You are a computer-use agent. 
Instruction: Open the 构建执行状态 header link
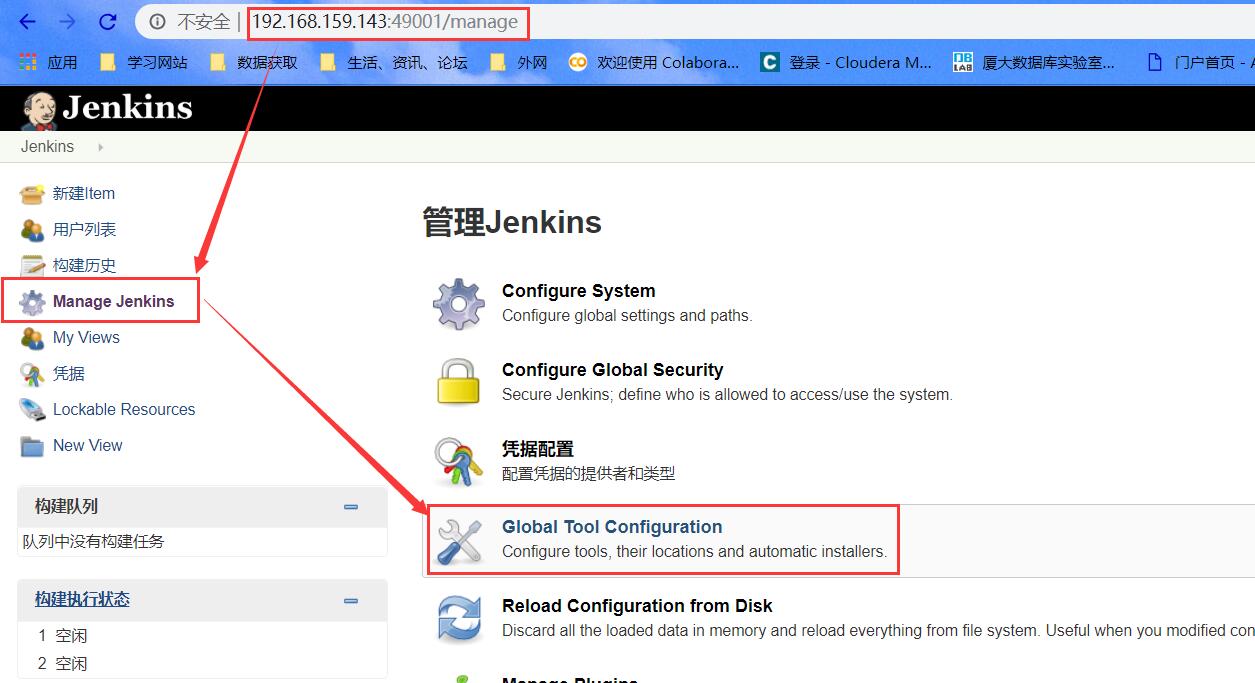click(82, 599)
